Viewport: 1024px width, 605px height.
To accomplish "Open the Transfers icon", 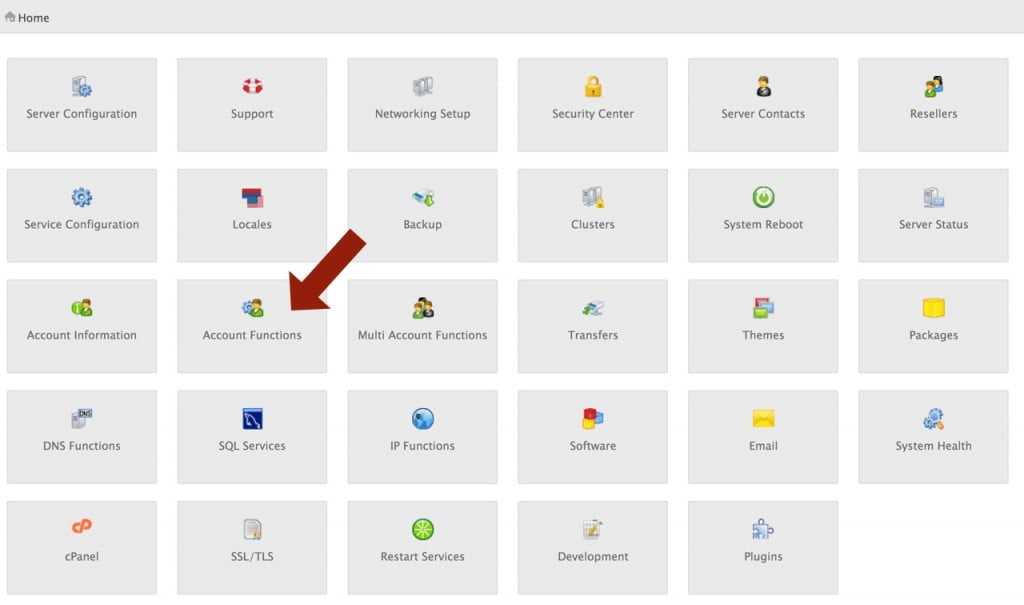I will click(x=593, y=308).
